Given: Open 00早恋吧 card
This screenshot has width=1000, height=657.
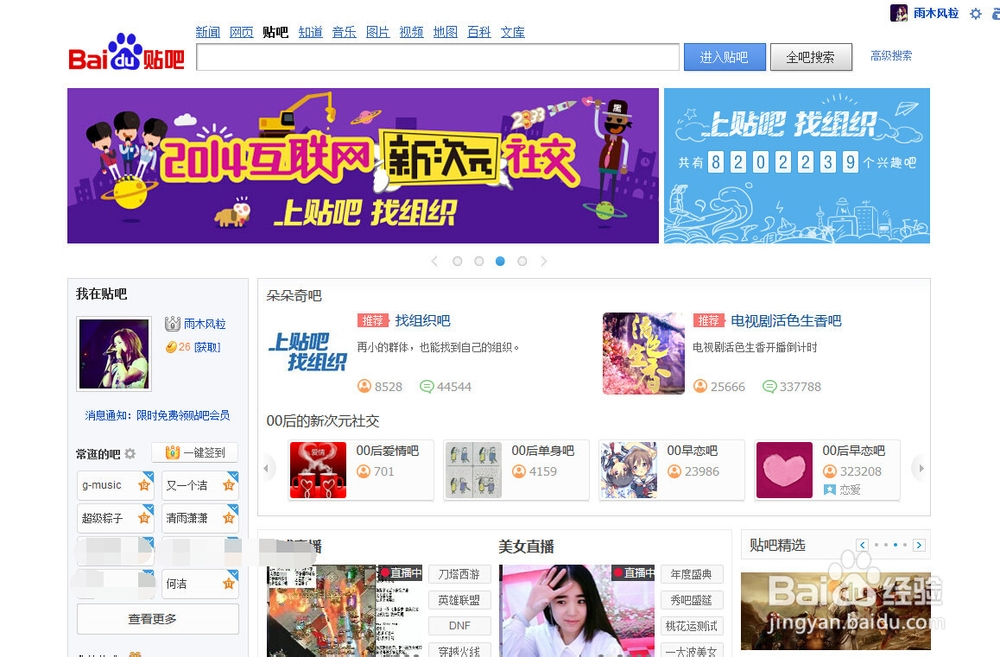Looking at the screenshot, I should point(672,470).
